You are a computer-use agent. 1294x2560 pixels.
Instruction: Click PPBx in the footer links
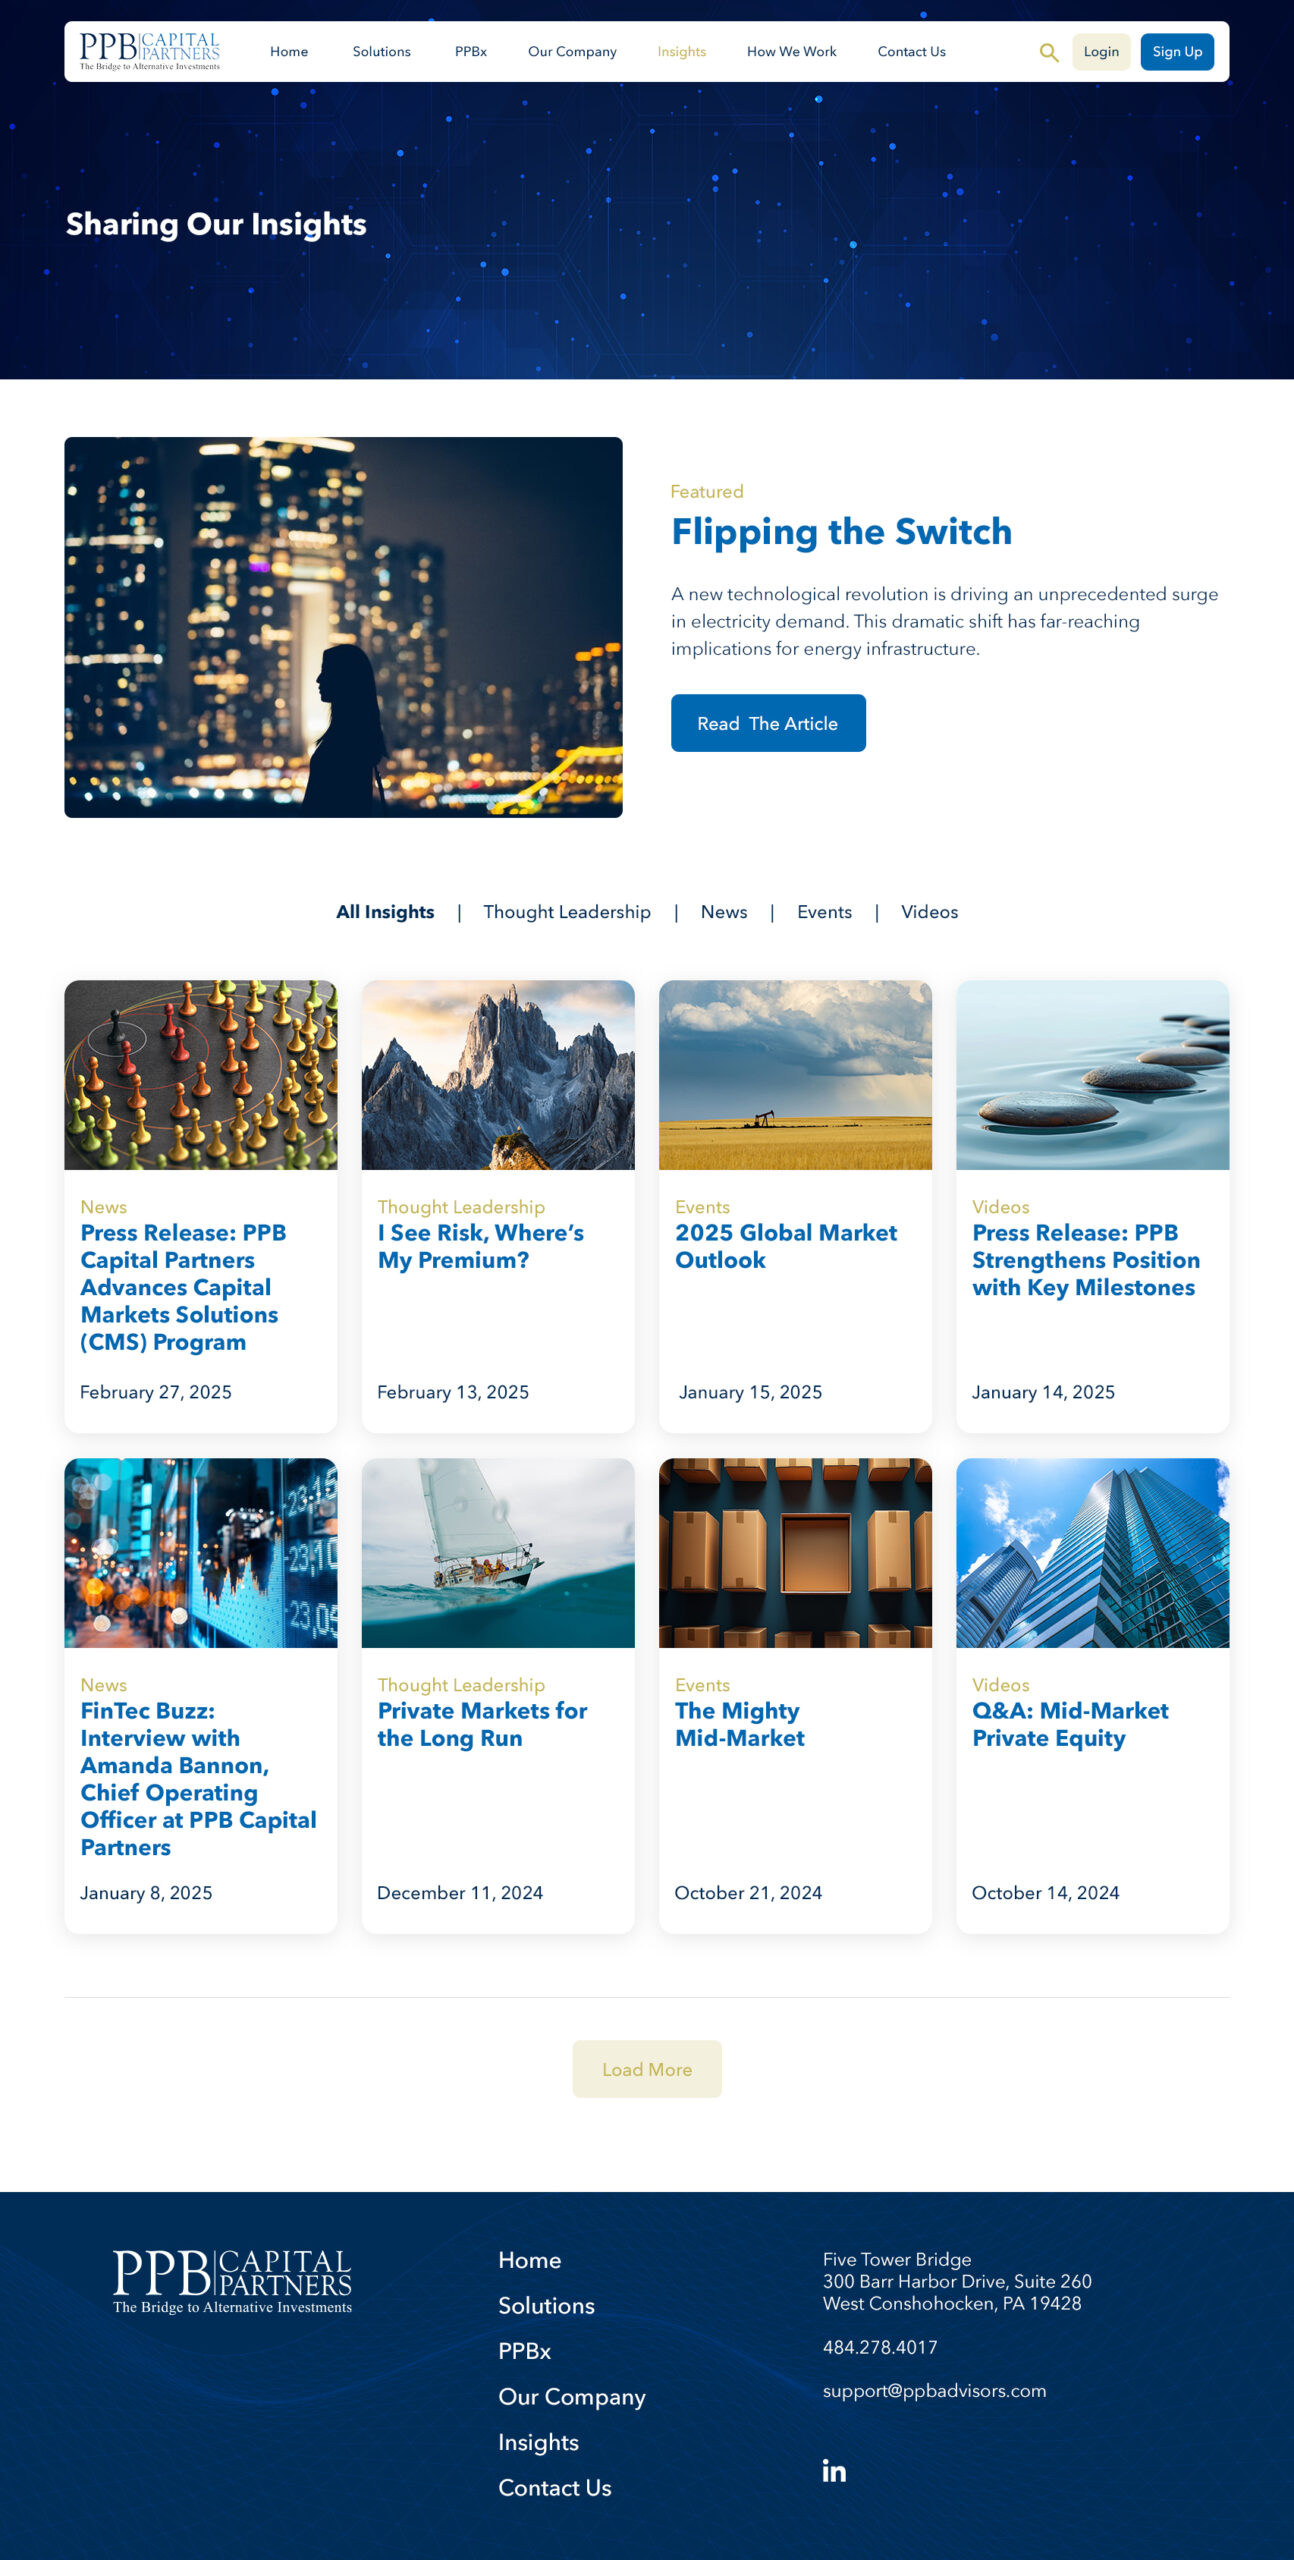point(525,2351)
